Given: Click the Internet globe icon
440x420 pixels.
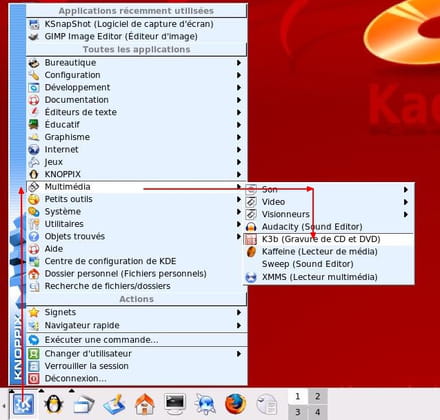Looking at the screenshot, I should 34,149.
